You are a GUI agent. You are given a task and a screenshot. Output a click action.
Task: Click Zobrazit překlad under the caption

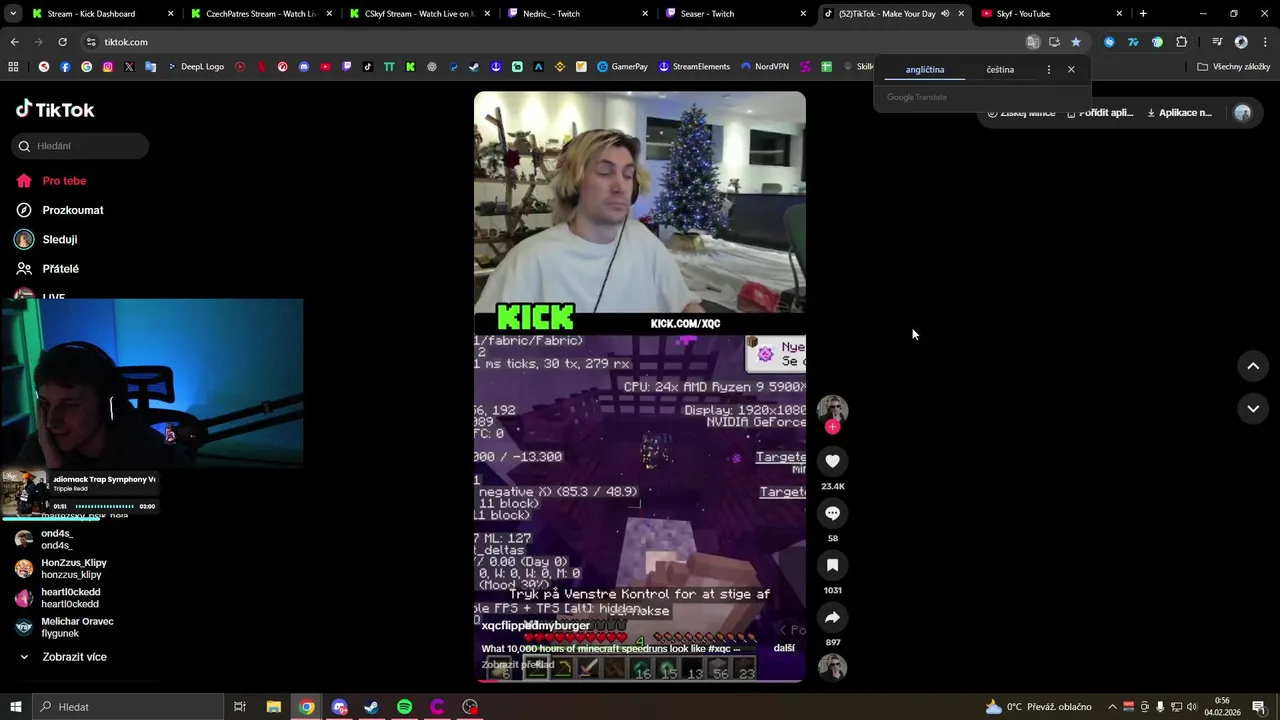pyautogui.click(x=518, y=664)
